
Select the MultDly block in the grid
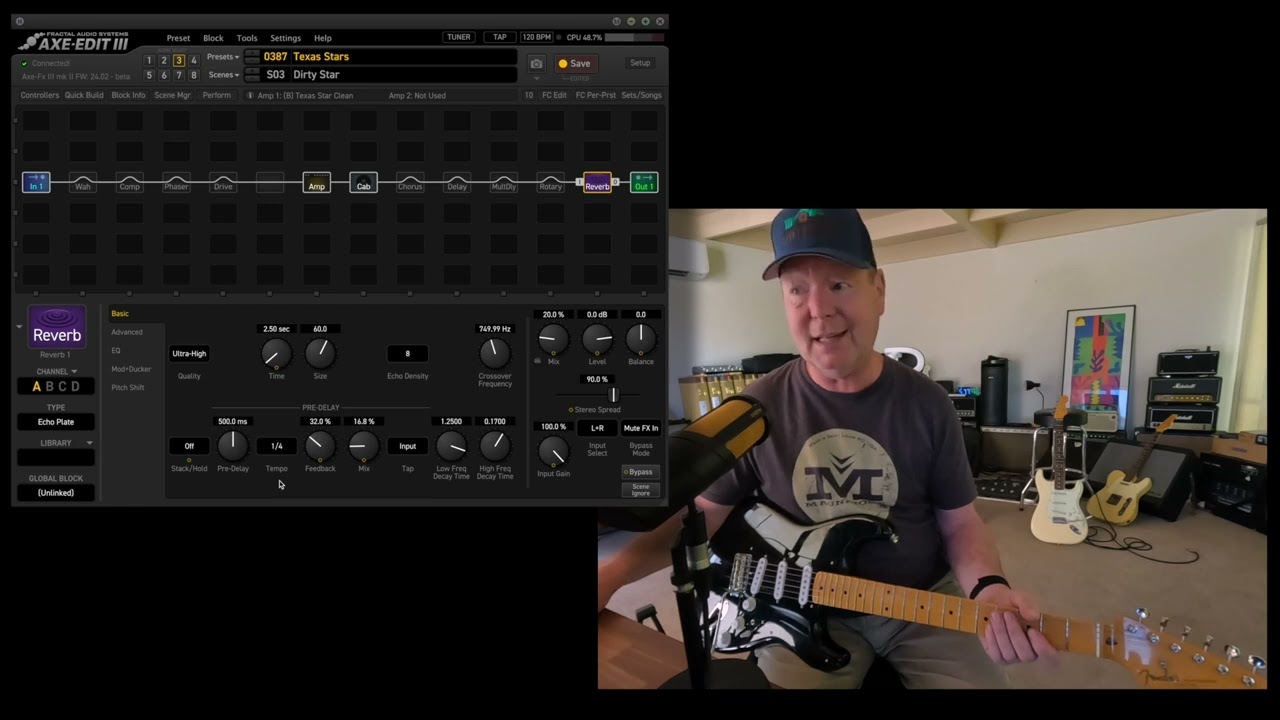[504, 183]
